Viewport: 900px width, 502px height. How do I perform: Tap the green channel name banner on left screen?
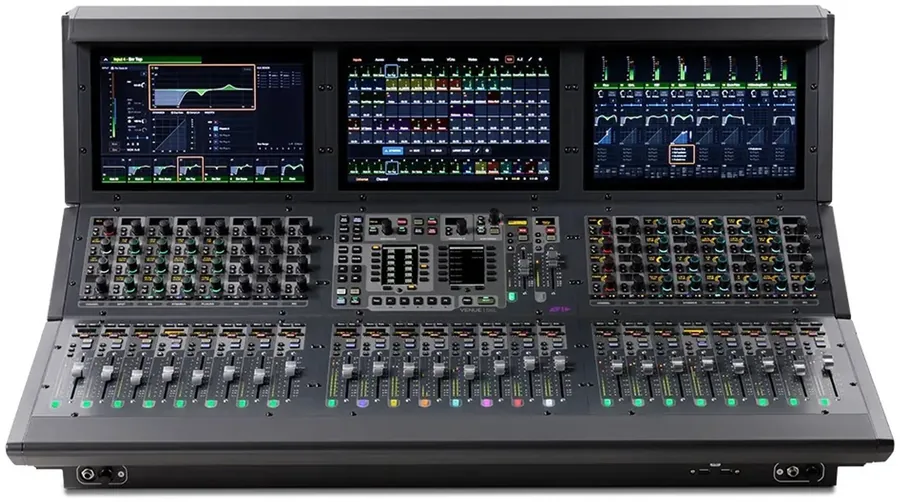coord(157,59)
